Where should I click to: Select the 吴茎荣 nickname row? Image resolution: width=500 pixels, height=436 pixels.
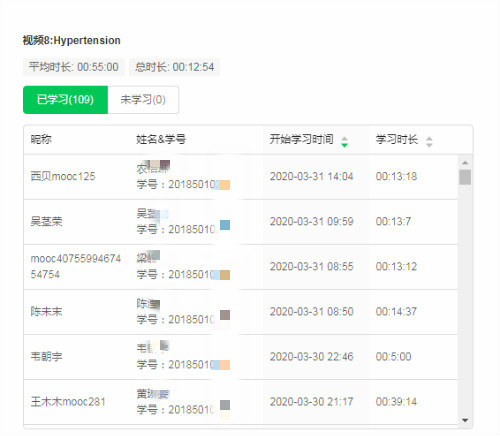[x=46, y=221]
